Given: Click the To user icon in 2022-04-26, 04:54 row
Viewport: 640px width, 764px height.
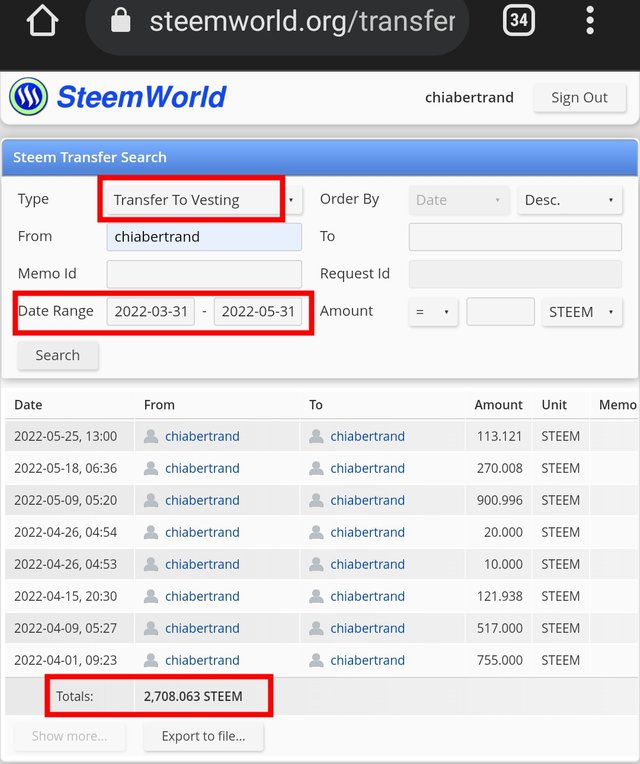Looking at the screenshot, I should [316, 532].
